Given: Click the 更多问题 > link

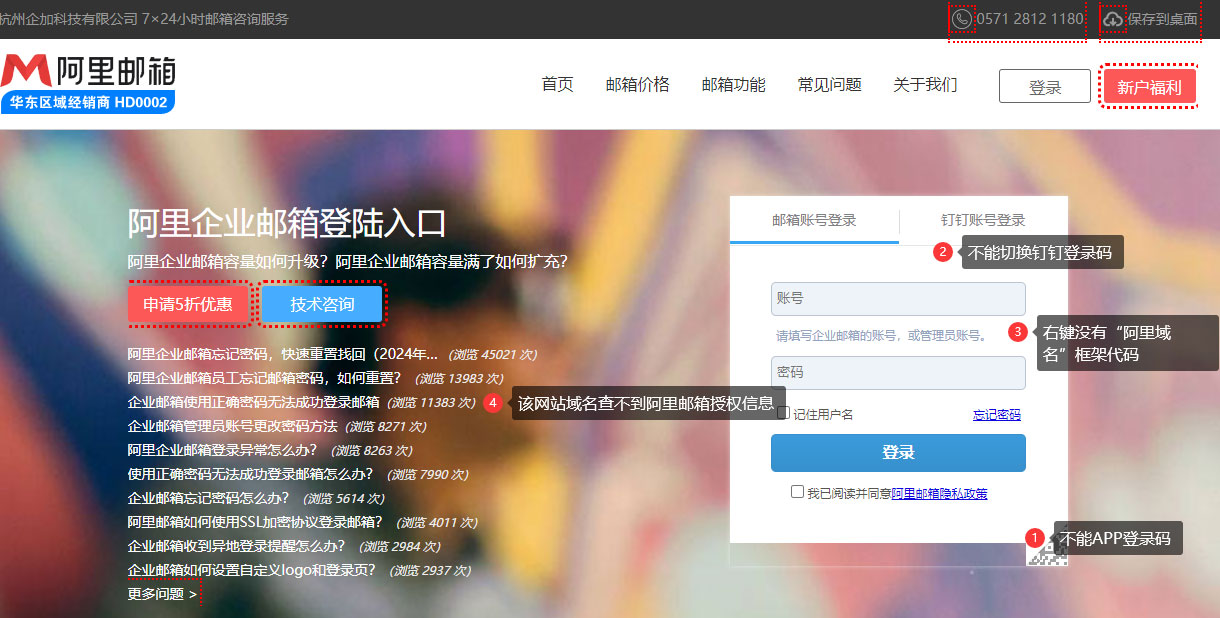Looking at the screenshot, I should [162, 594].
